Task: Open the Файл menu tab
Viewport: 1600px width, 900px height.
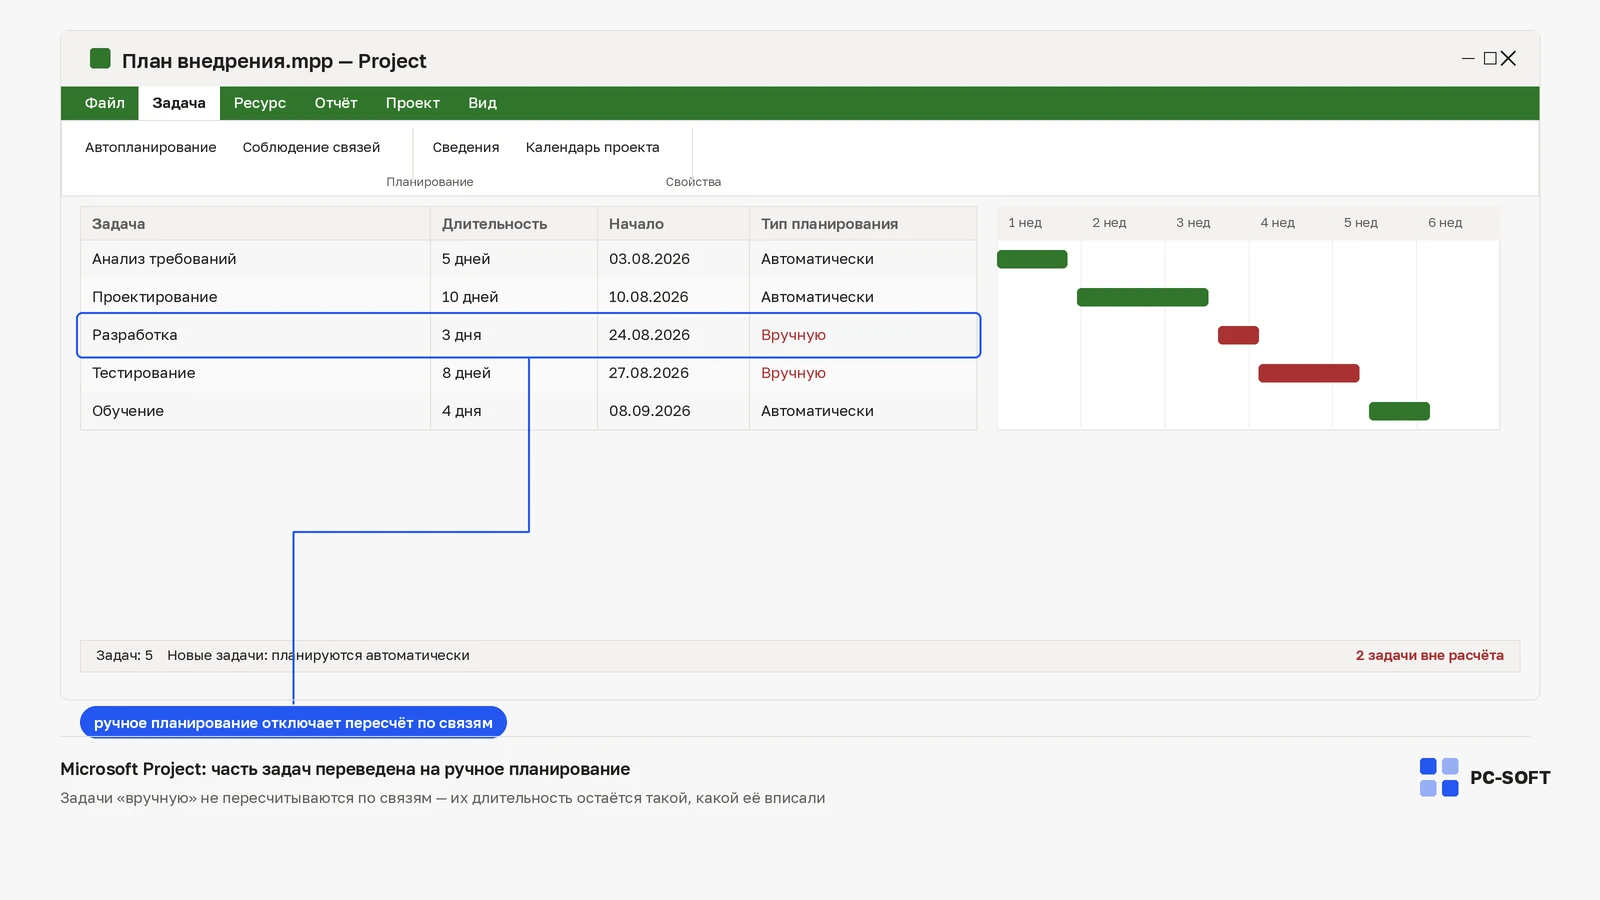Action: [x=105, y=103]
